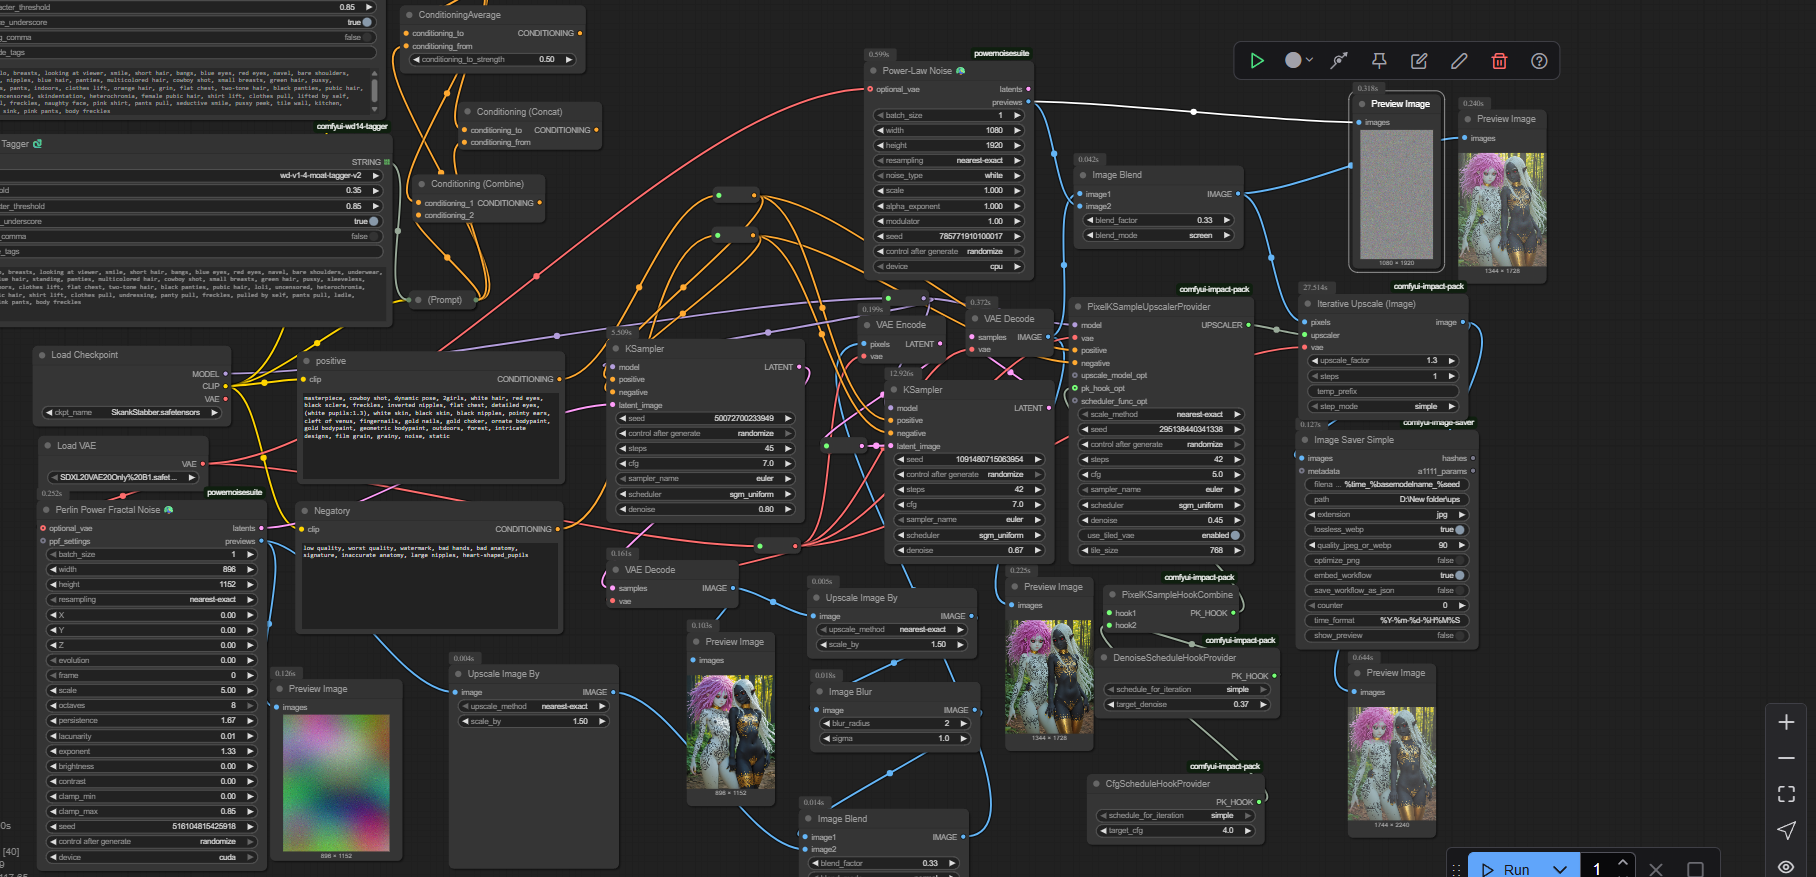This screenshot has height=877, width=1816.
Task: Open the Perlin noise gradient preview thumbnail
Action: coord(335,783)
